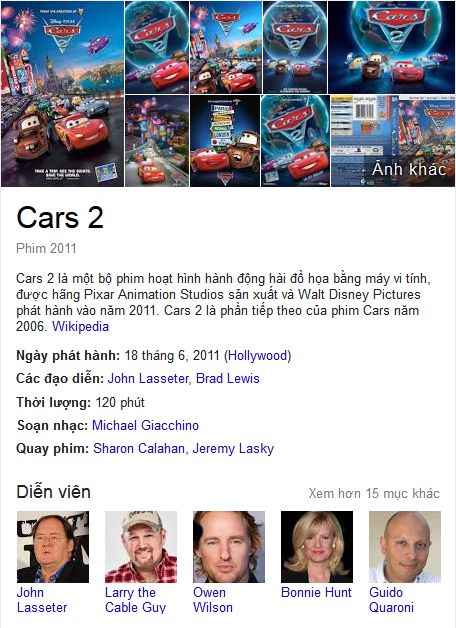Click Larry the Cable Guy's photo
Screen dimensions: 456x628
coord(141,547)
